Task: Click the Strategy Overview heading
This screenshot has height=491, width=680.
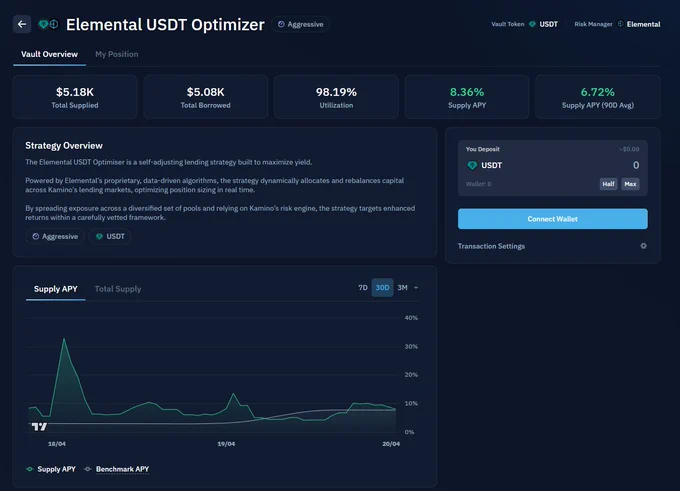Action: pyautogui.click(x=64, y=146)
